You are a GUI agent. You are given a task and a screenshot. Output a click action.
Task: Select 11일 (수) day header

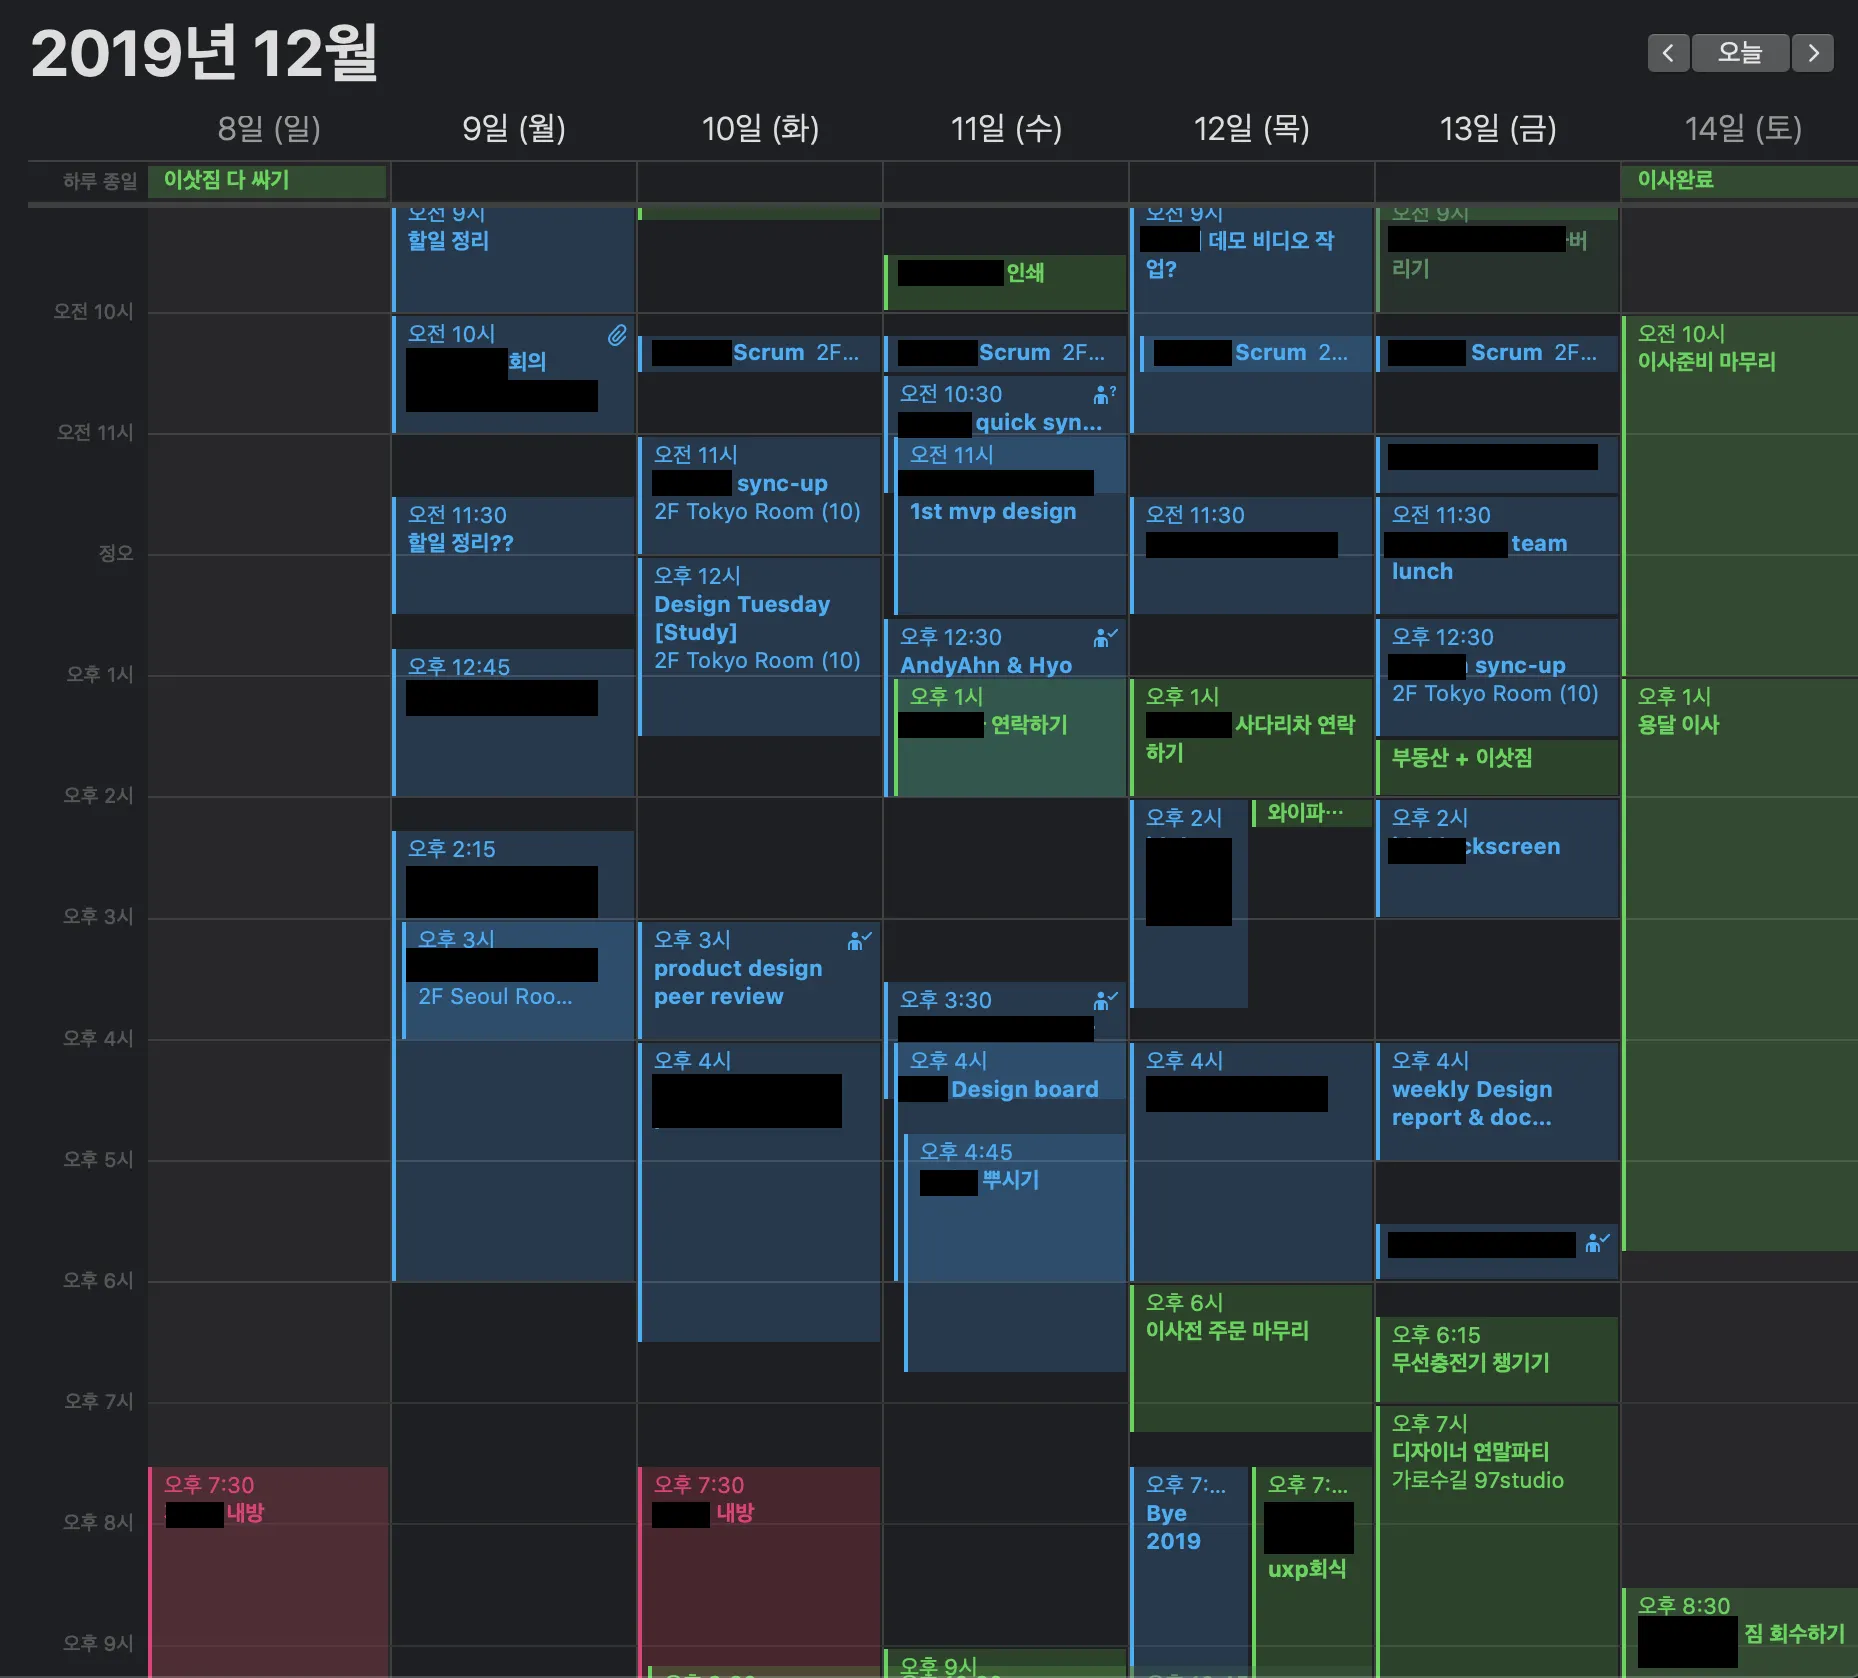(x=1006, y=128)
